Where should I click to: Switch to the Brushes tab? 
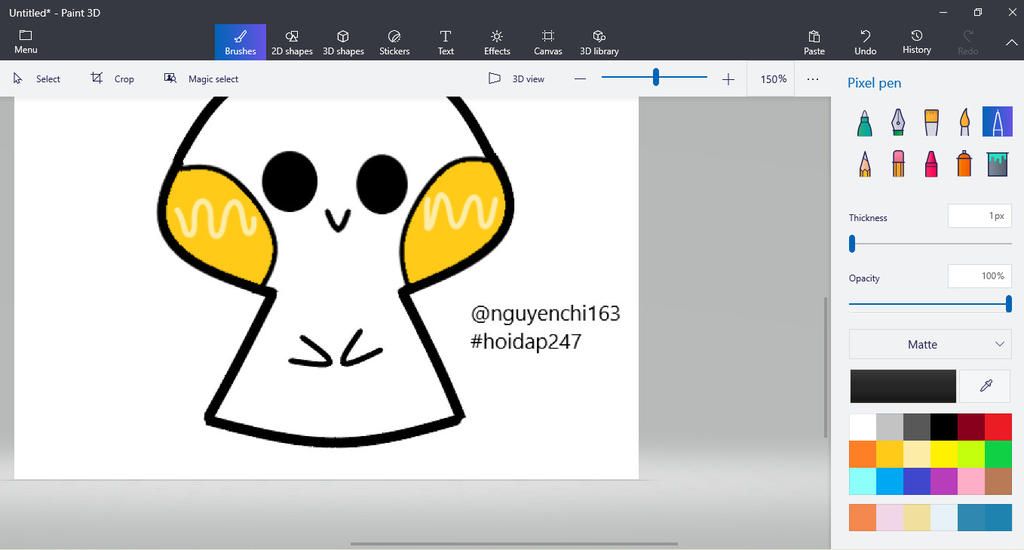240,42
